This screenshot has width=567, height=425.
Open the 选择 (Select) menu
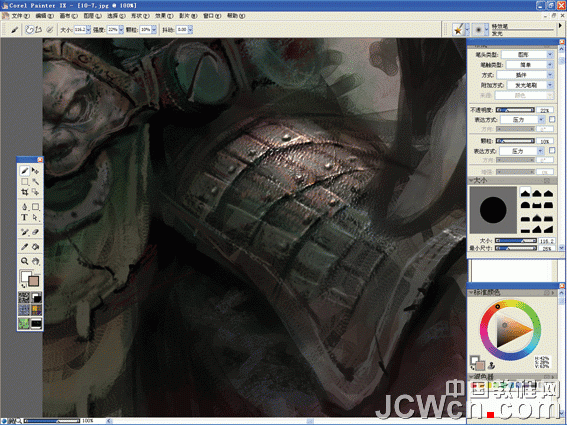116,16
